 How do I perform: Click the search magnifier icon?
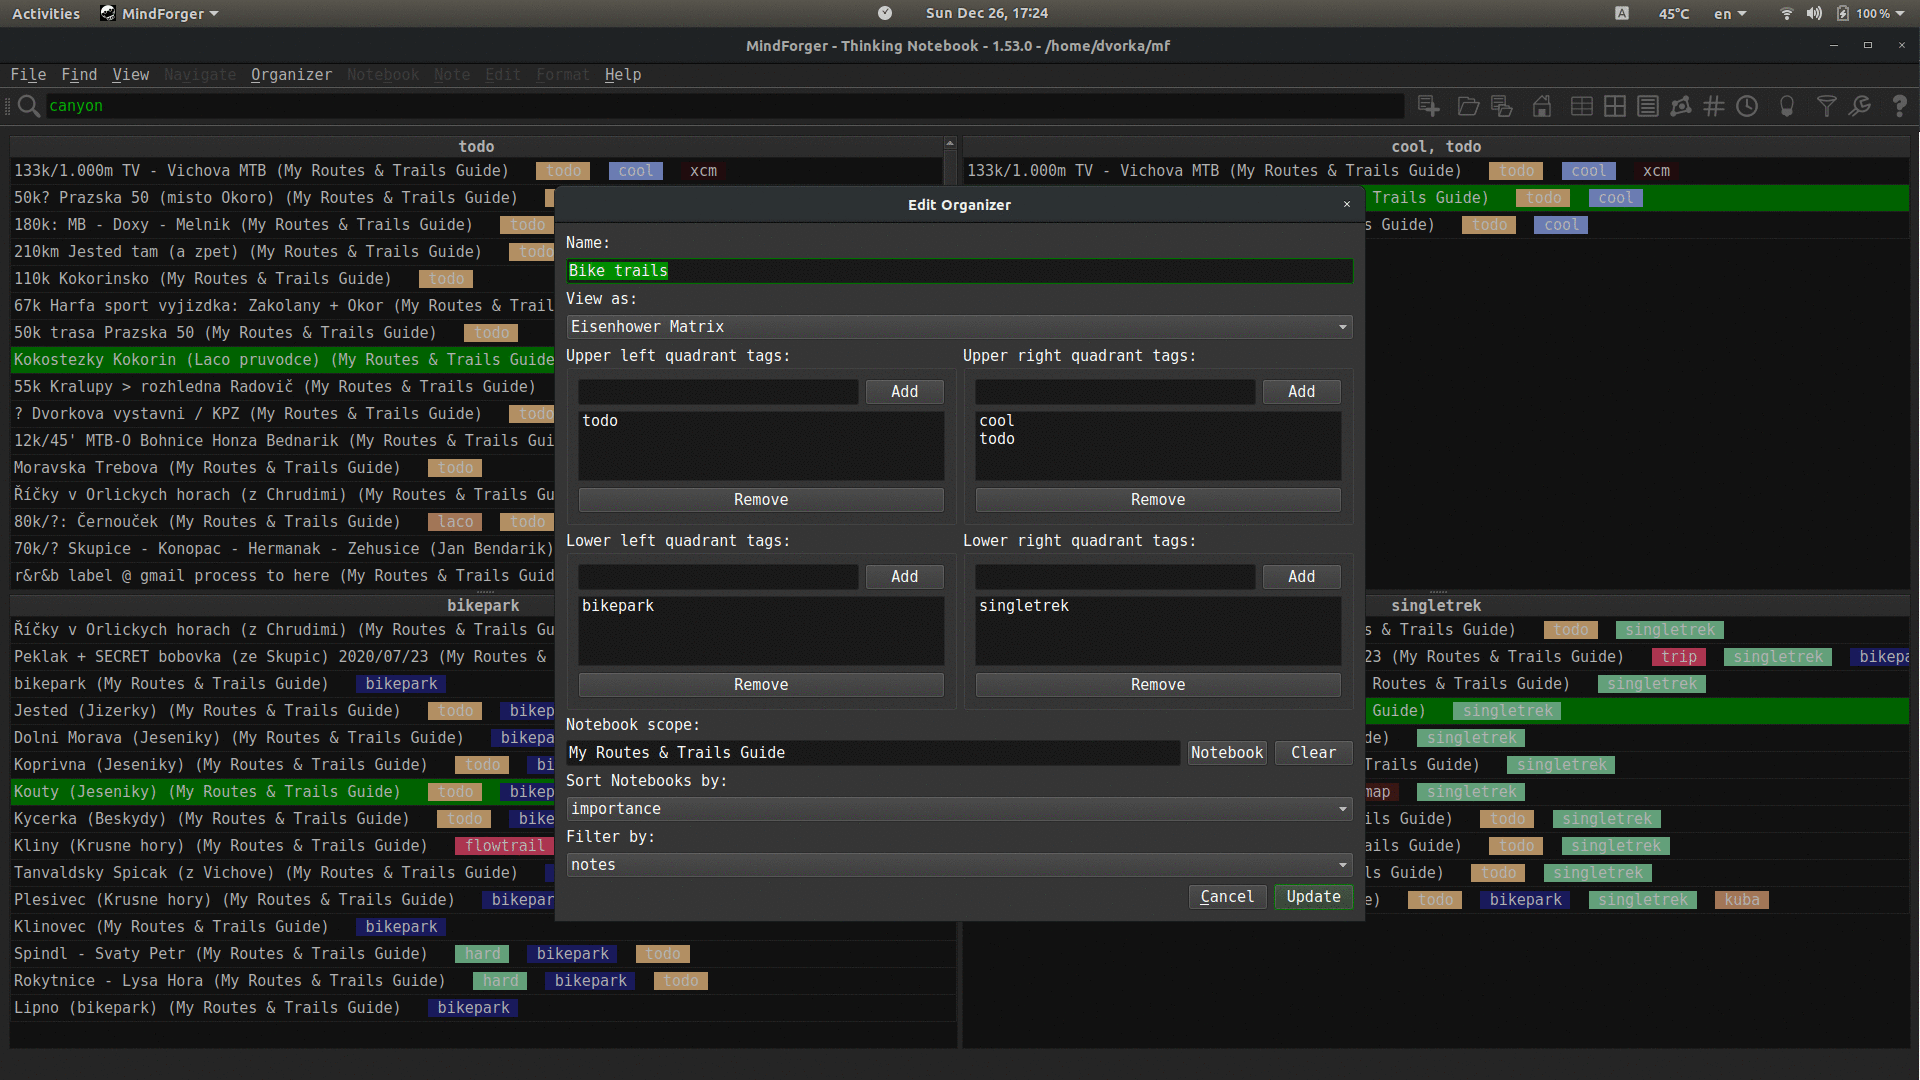point(28,106)
